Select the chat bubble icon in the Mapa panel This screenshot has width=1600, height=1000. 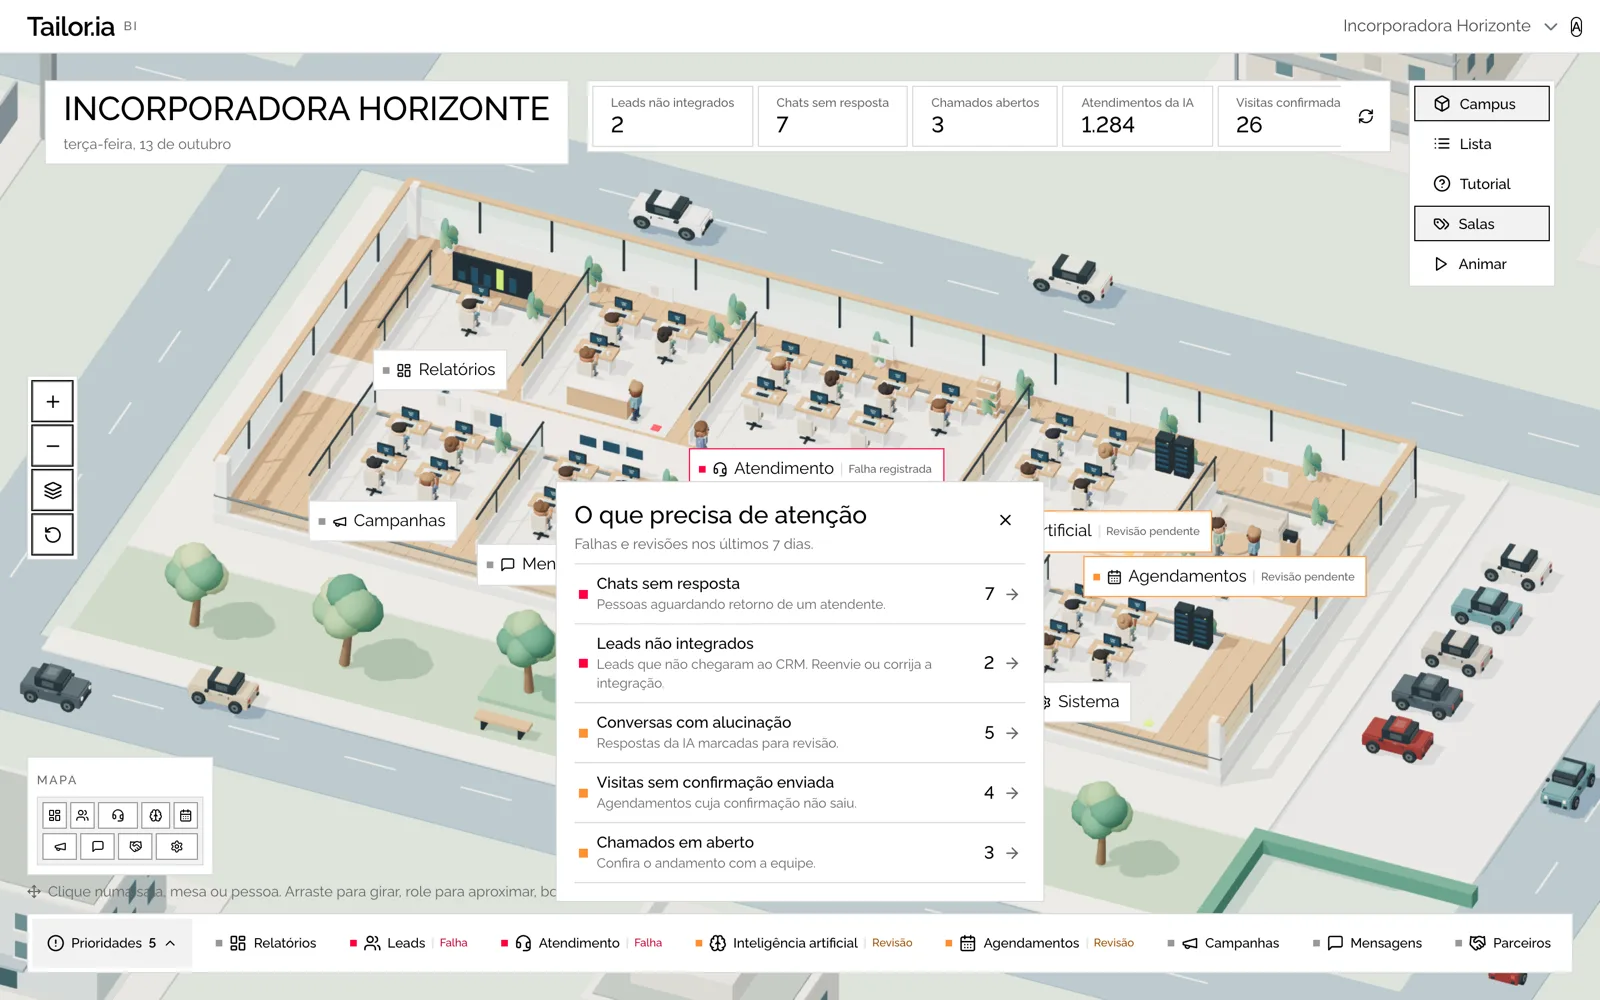tap(98, 846)
